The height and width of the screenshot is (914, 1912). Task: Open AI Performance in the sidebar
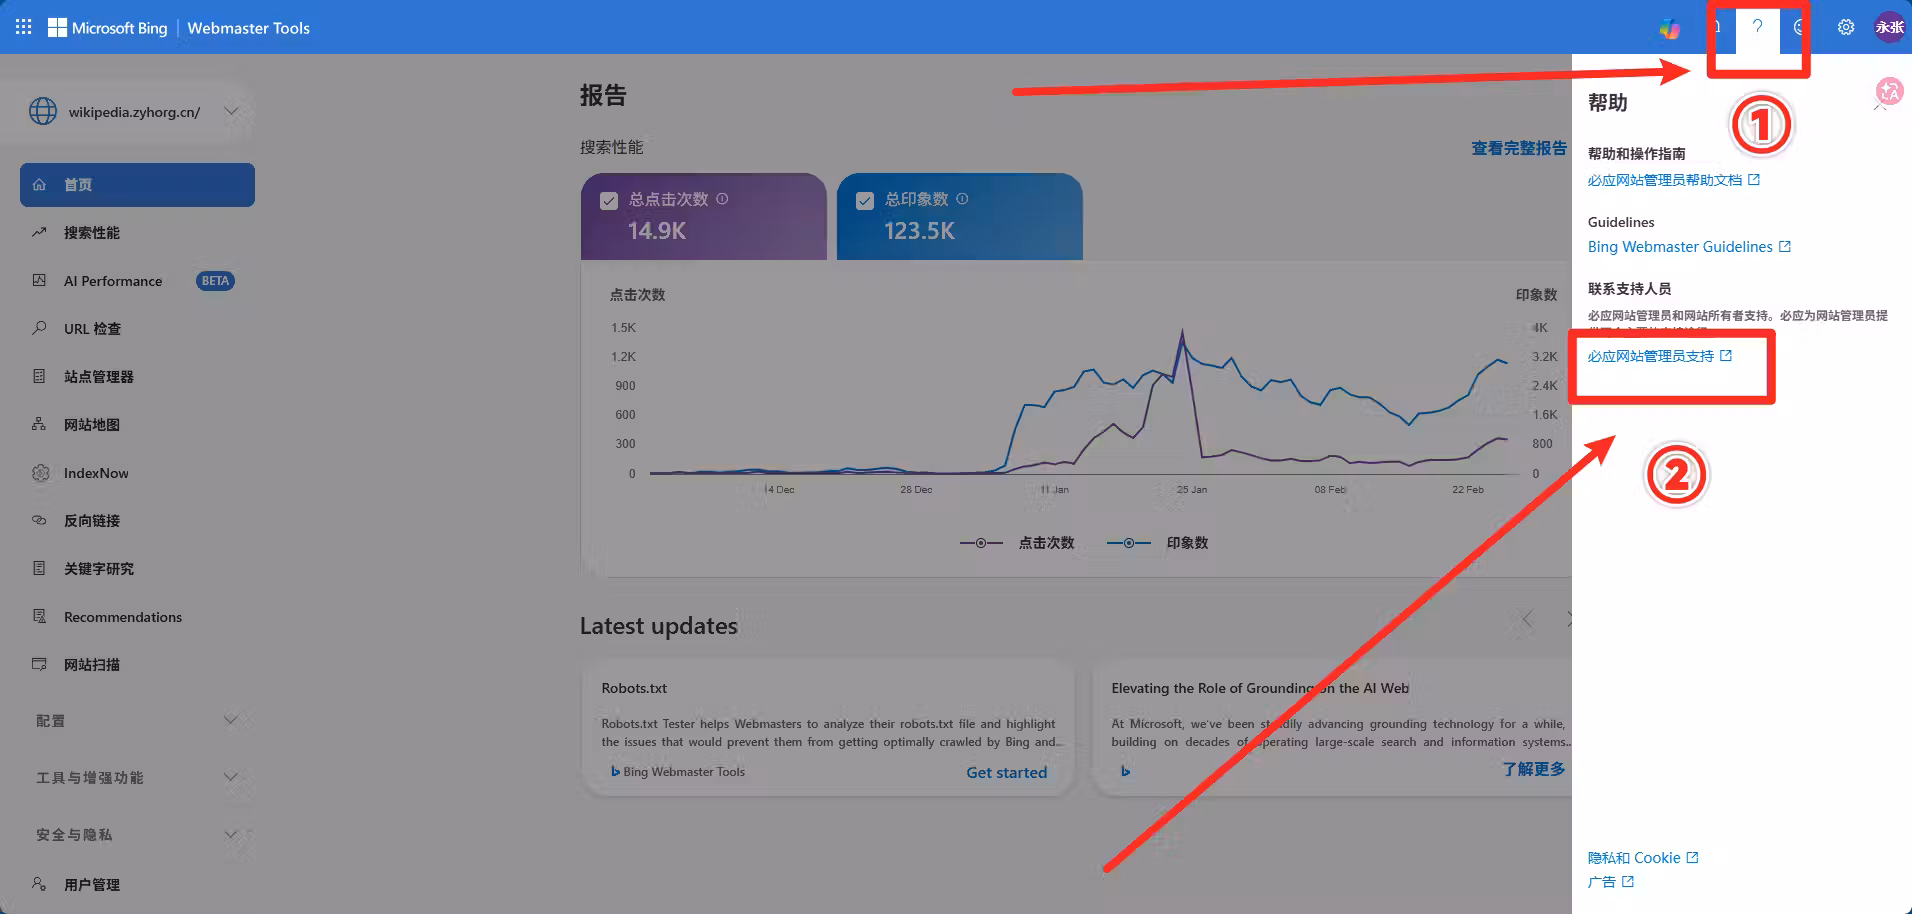pyautogui.click(x=137, y=280)
